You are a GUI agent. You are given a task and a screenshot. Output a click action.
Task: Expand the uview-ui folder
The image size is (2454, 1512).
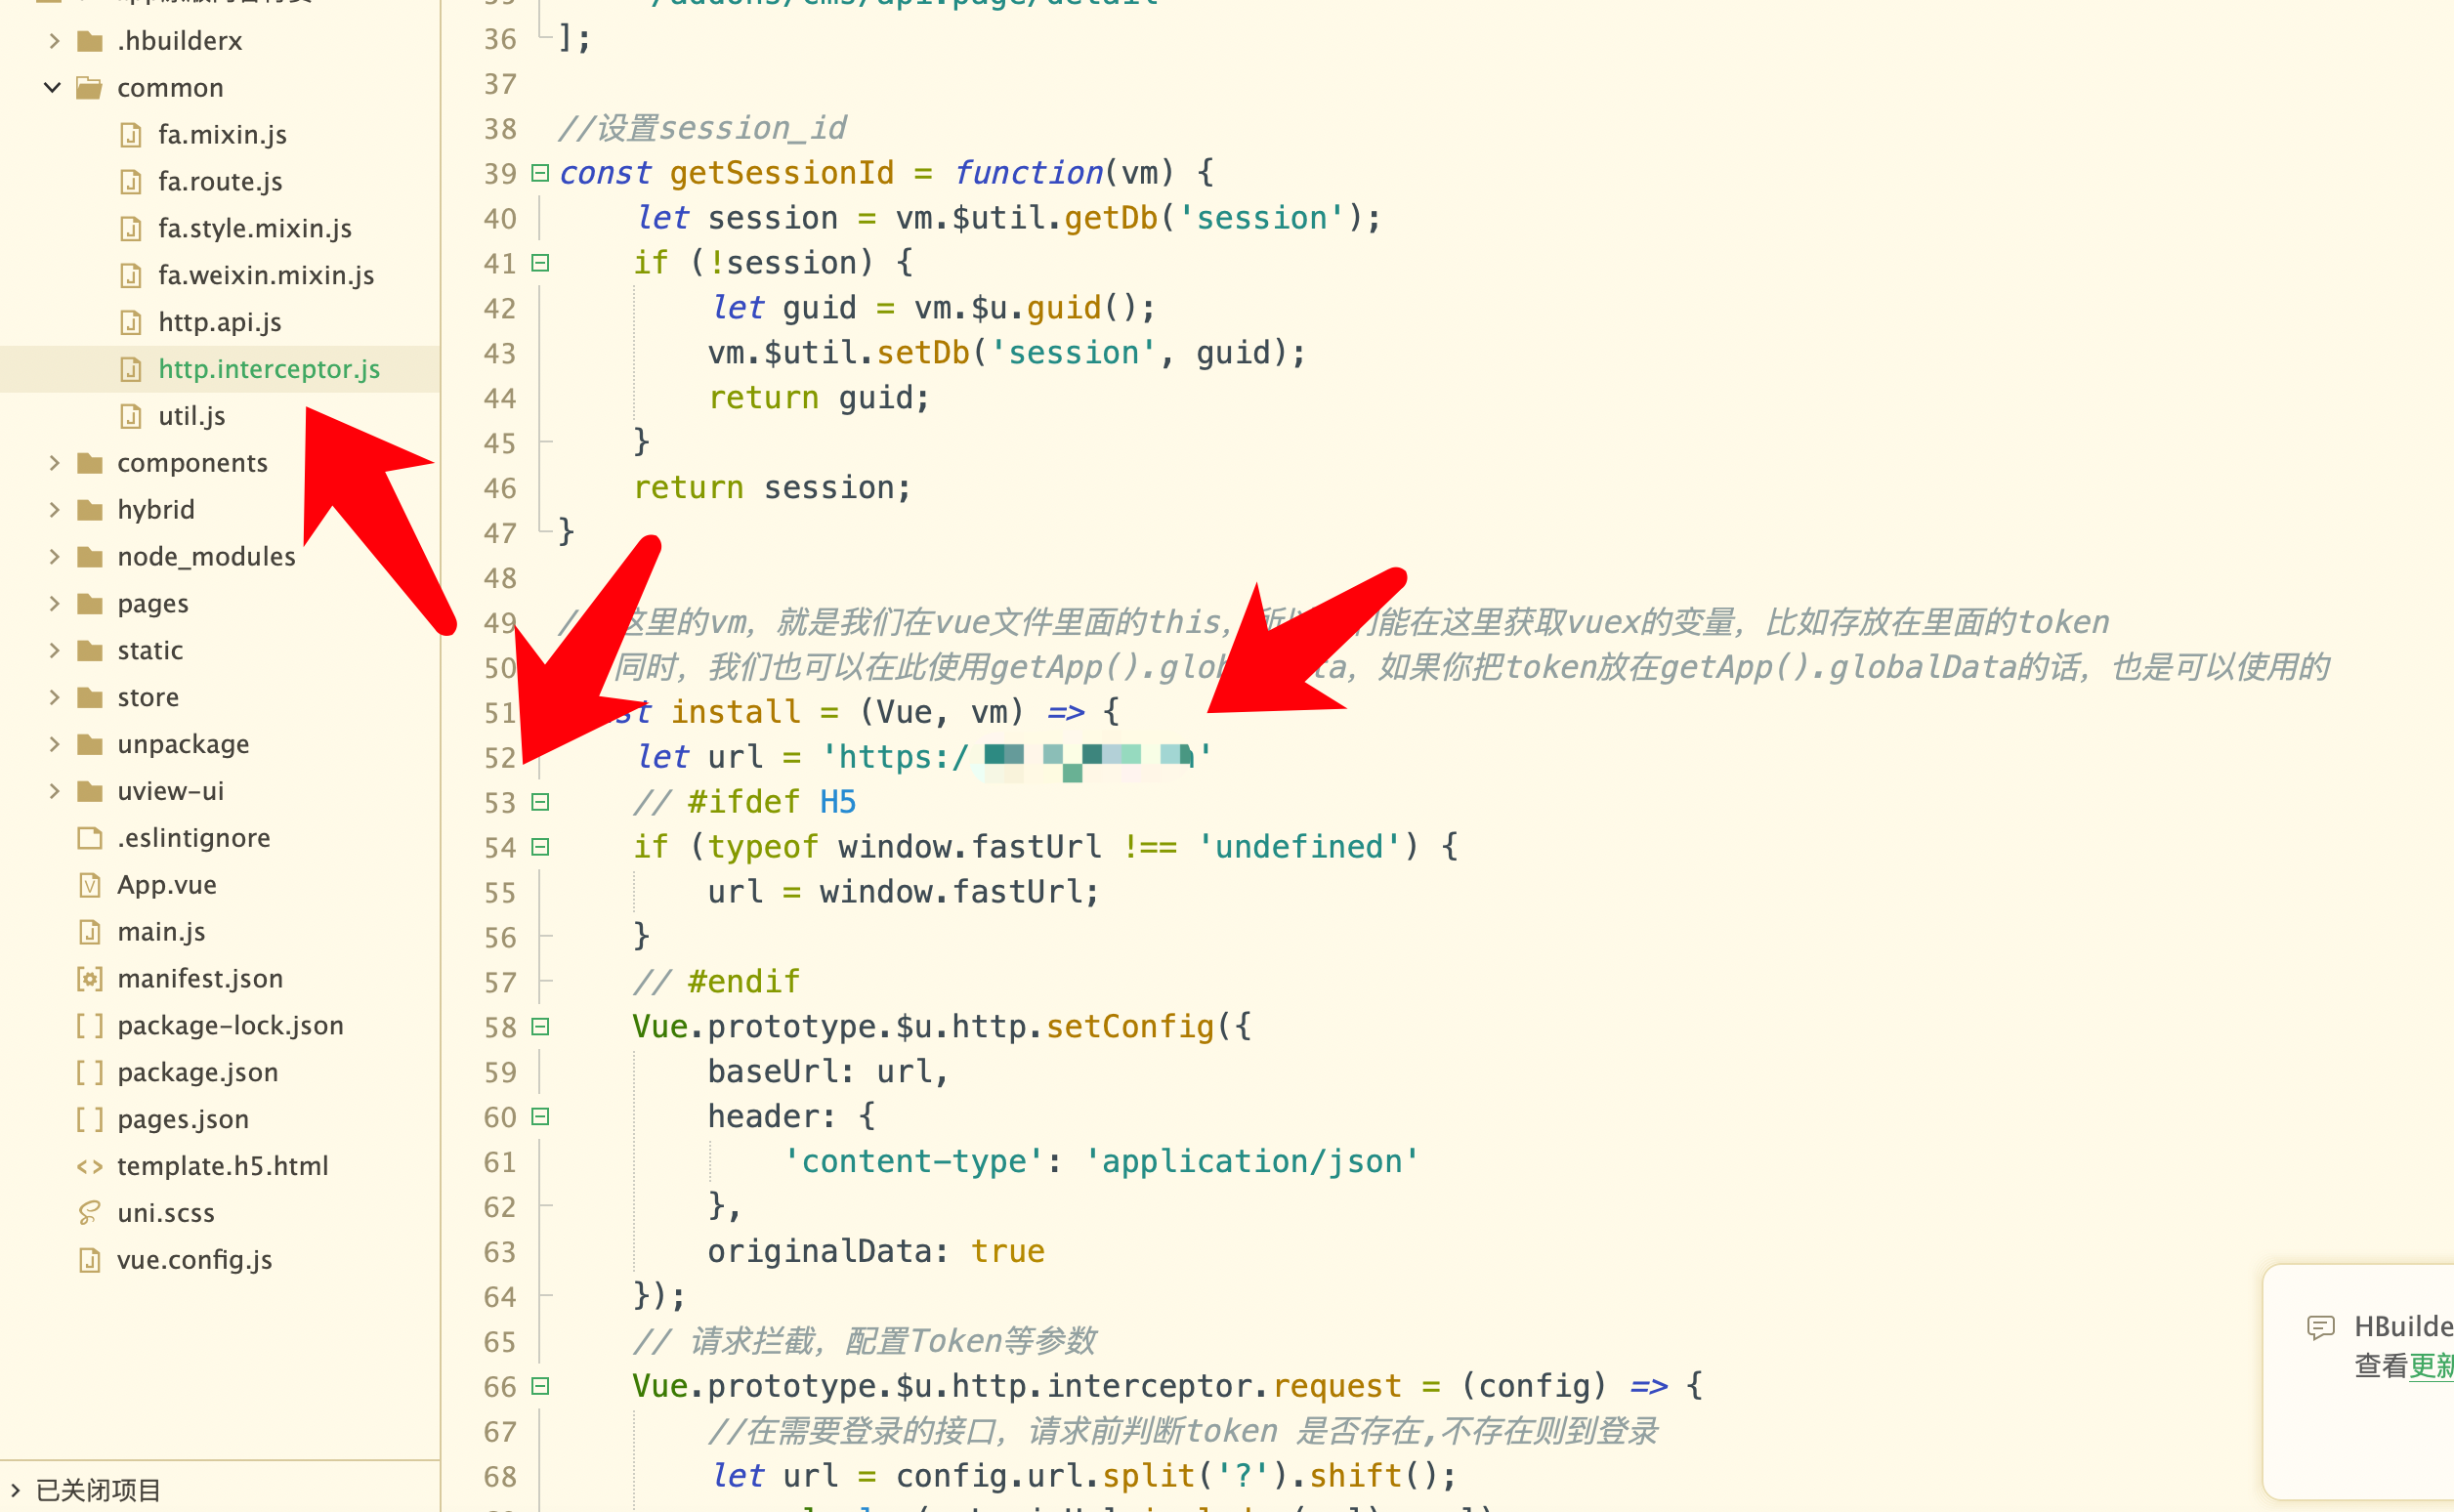tap(54, 791)
